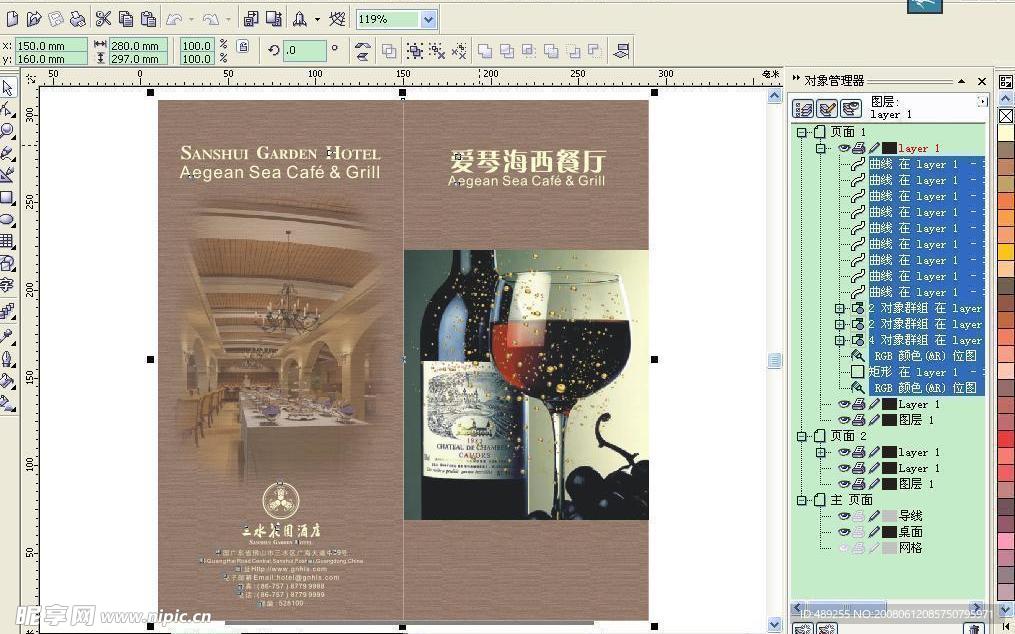
Task: Select the Zoom tool in the toolbox
Action: click(8, 131)
